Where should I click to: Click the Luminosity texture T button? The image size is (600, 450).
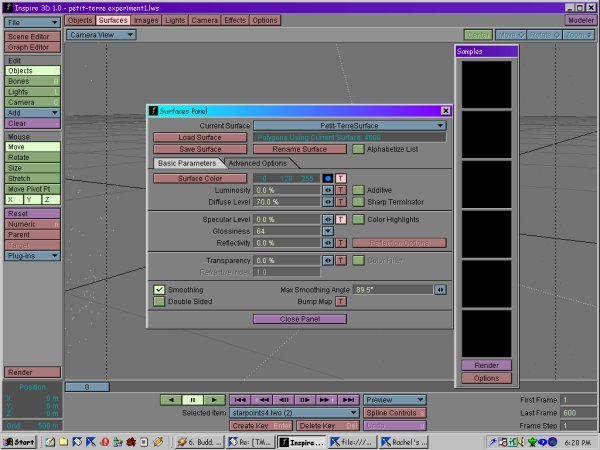coord(340,189)
